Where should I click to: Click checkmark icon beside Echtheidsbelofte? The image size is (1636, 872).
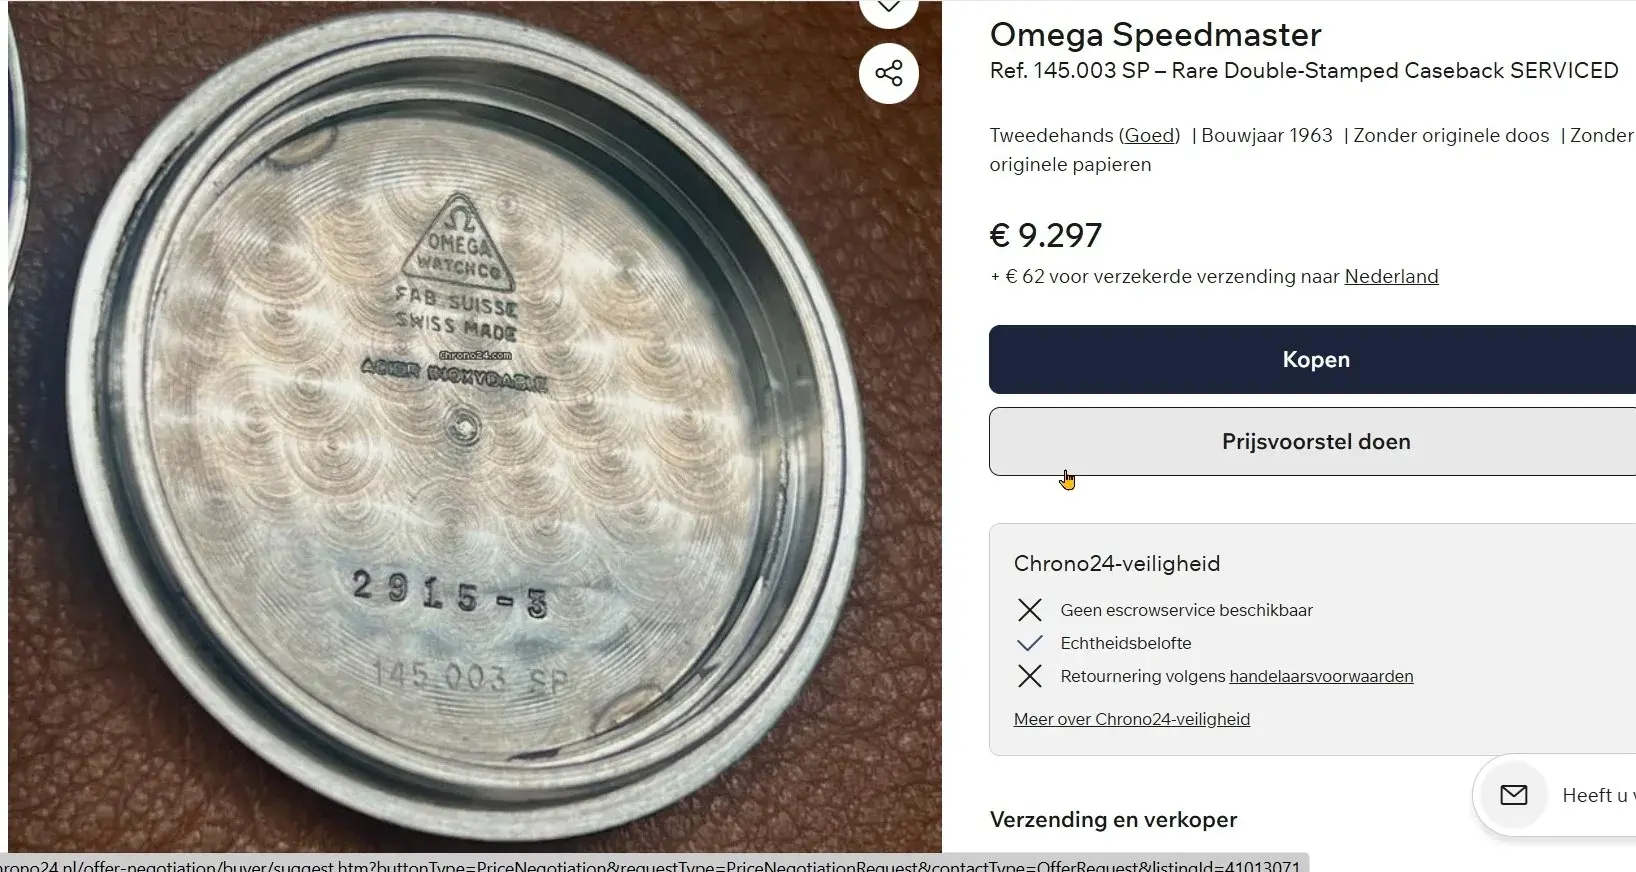[1030, 643]
